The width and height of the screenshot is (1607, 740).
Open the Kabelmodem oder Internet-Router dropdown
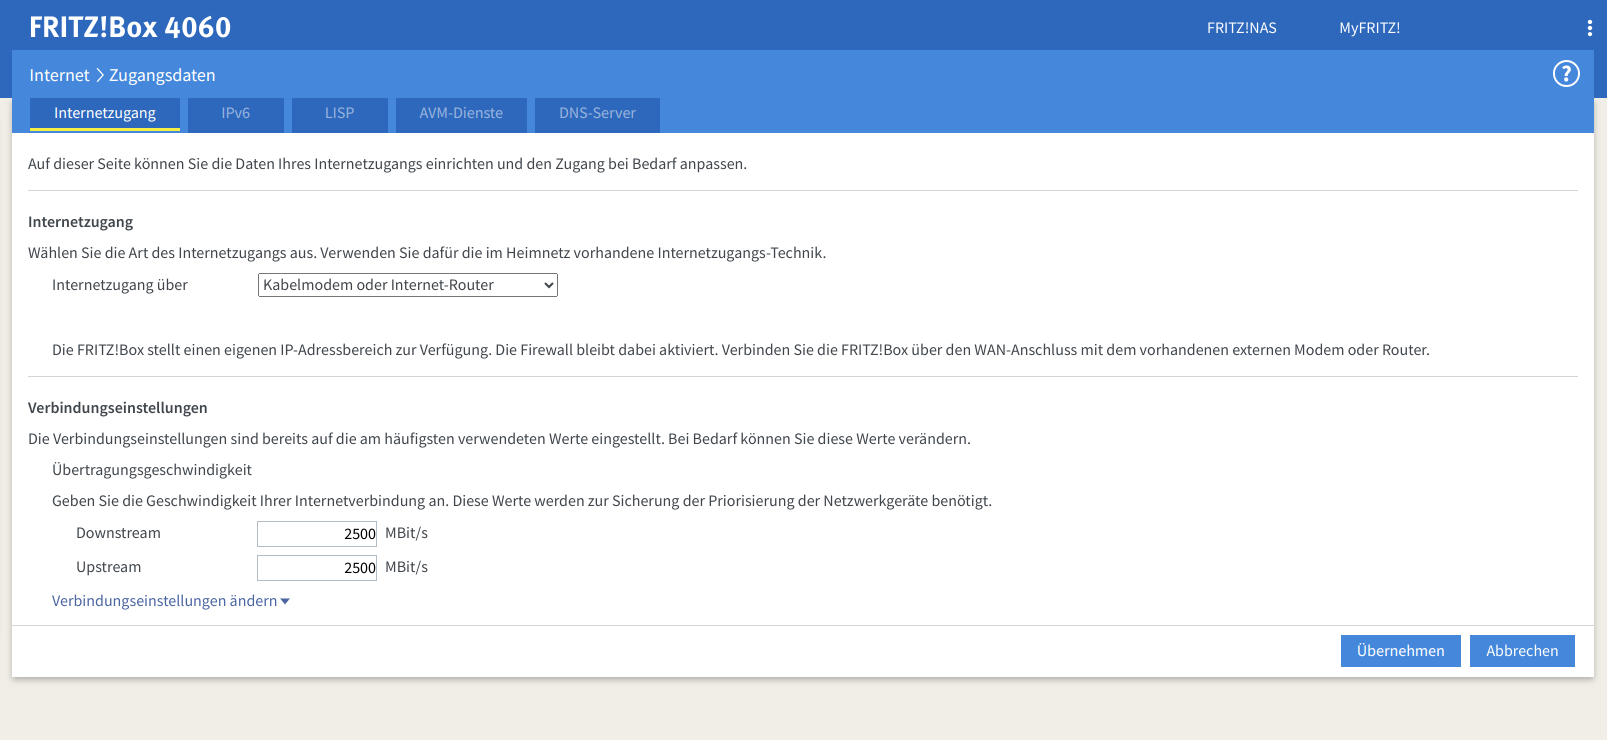[407, 285]
